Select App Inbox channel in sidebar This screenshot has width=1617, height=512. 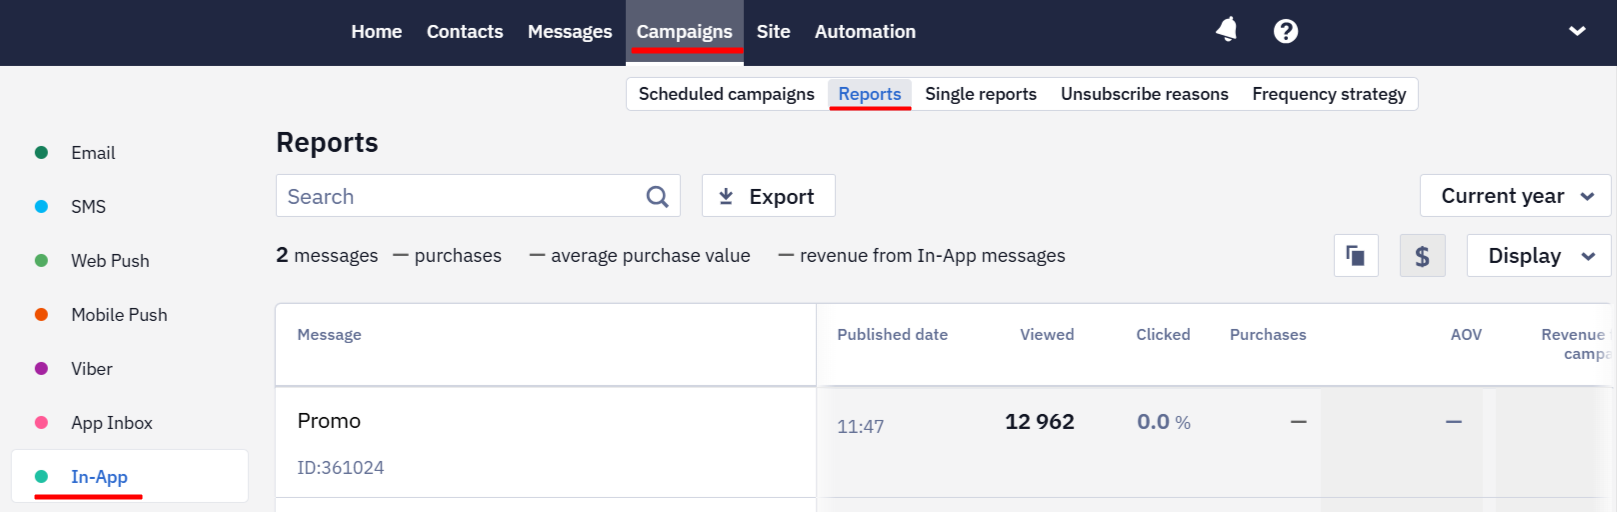(112, 423)
